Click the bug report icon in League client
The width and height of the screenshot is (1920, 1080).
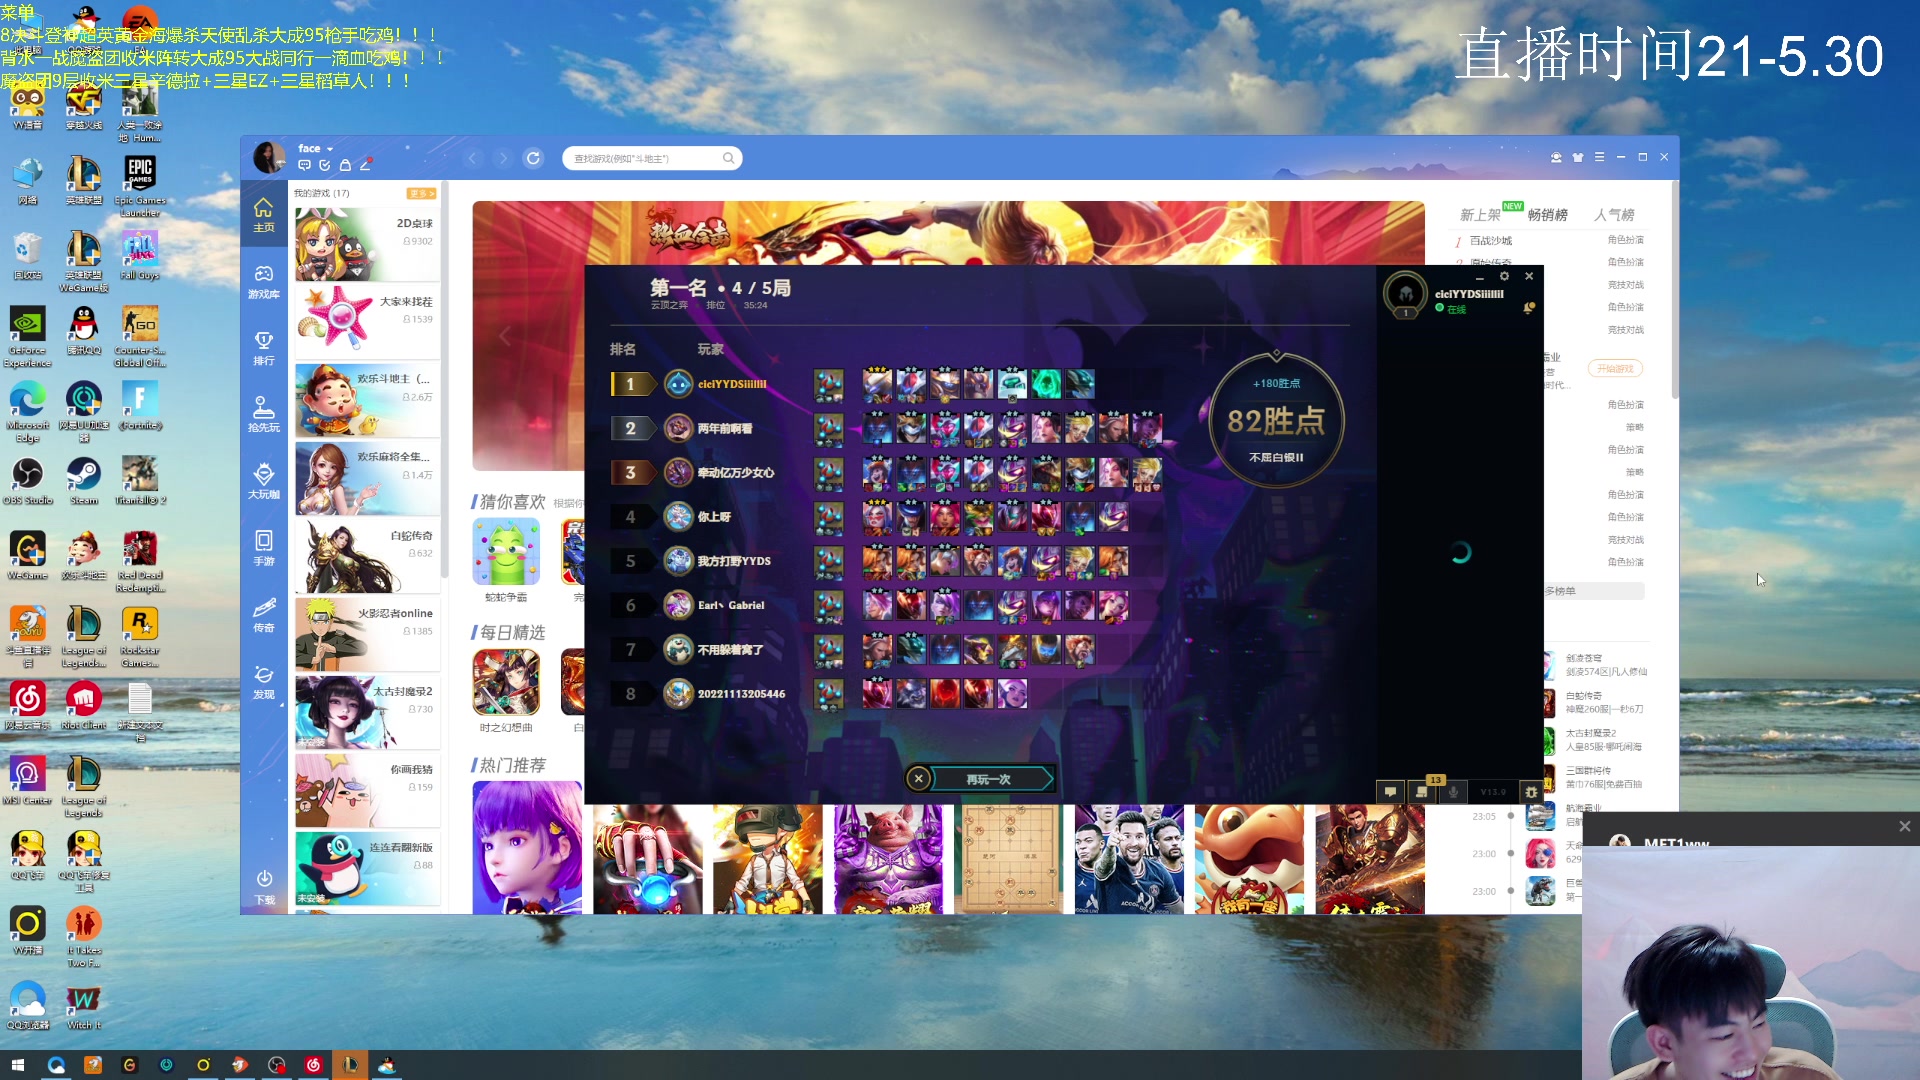tap(1531, 791)
